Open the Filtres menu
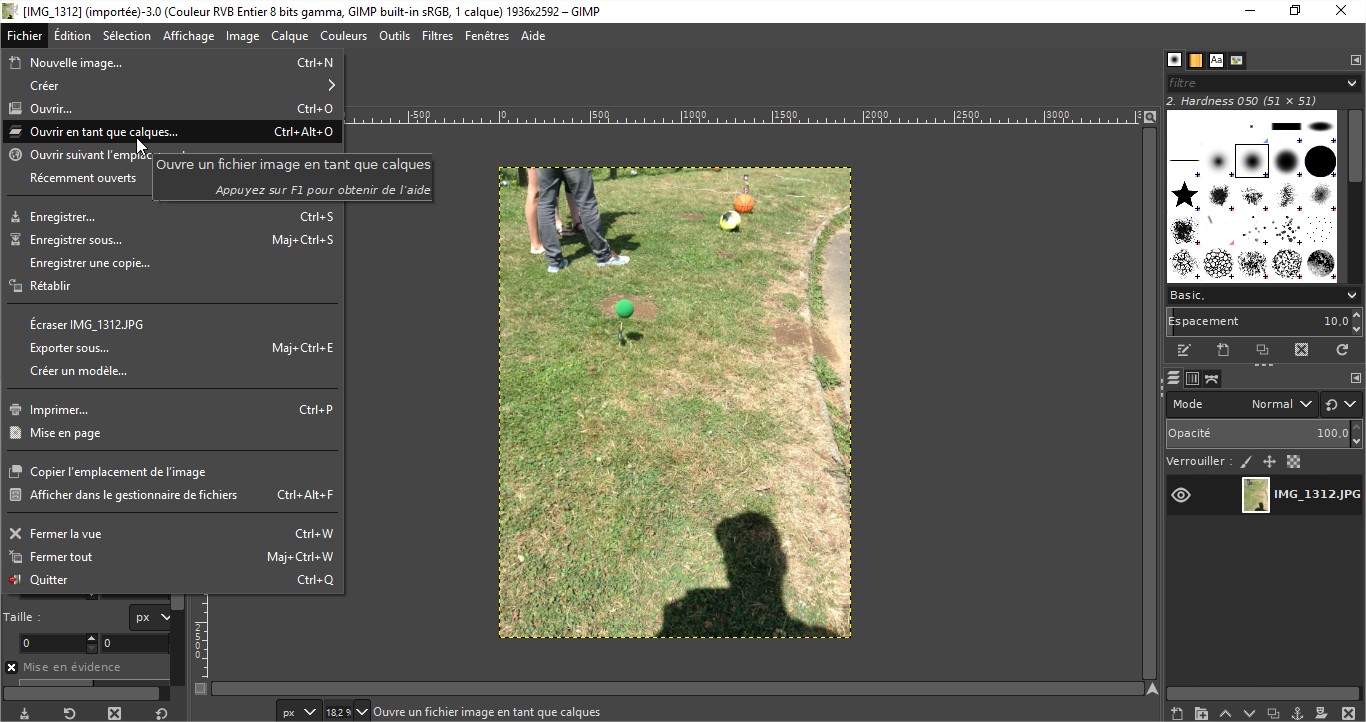Screen dimensions: 1366x722 point(437,36)
